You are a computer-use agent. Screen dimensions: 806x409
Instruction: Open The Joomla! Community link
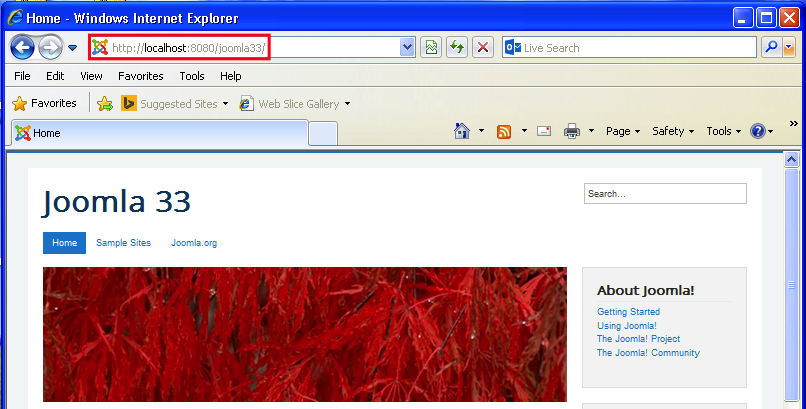pyautogui.click(x=648, y=353)
